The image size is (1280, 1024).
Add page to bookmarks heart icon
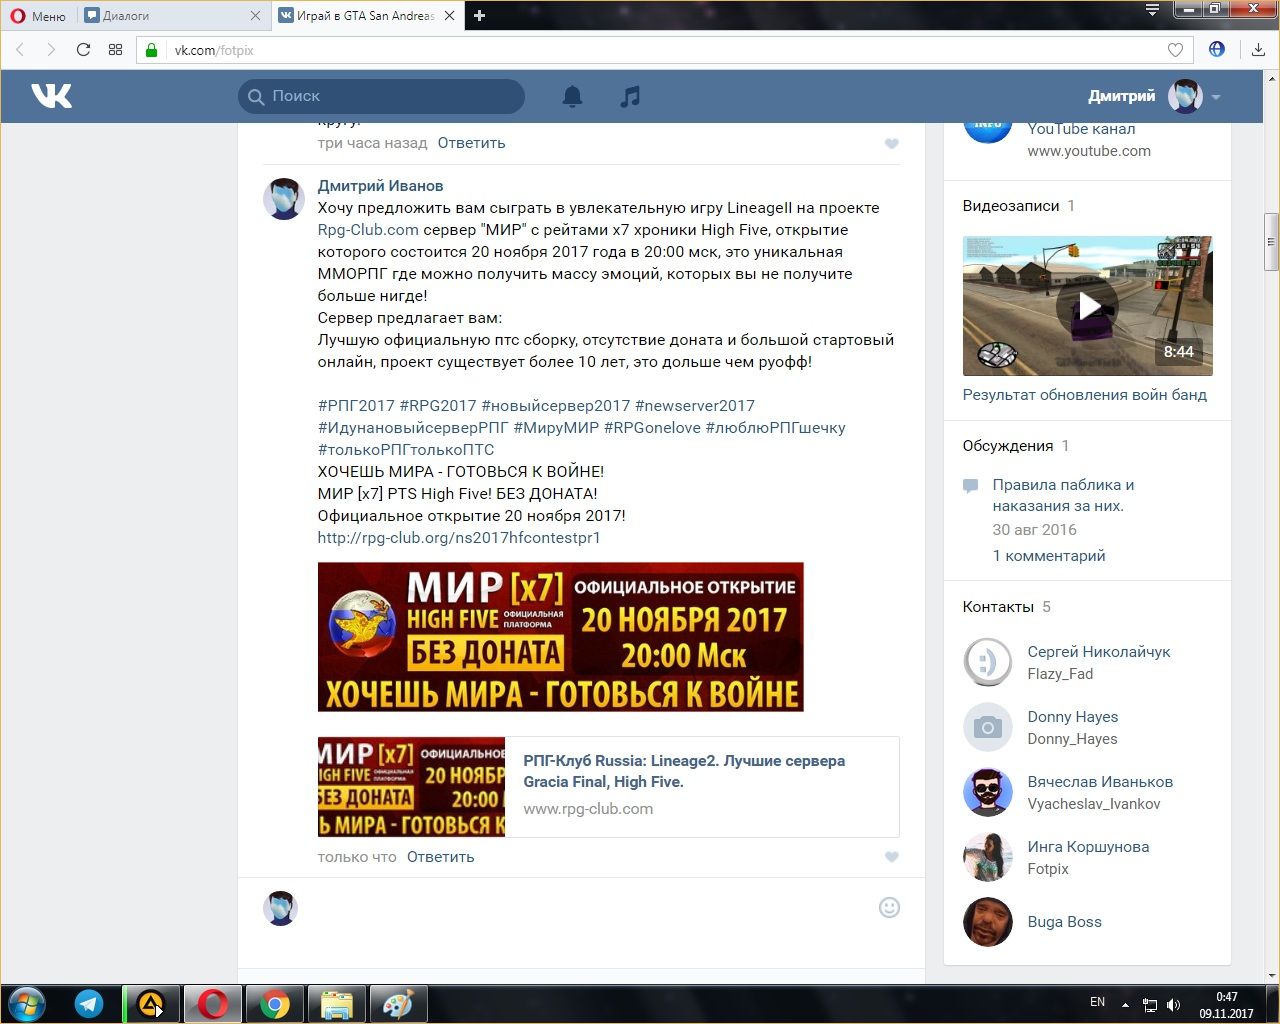[1175, 50]
